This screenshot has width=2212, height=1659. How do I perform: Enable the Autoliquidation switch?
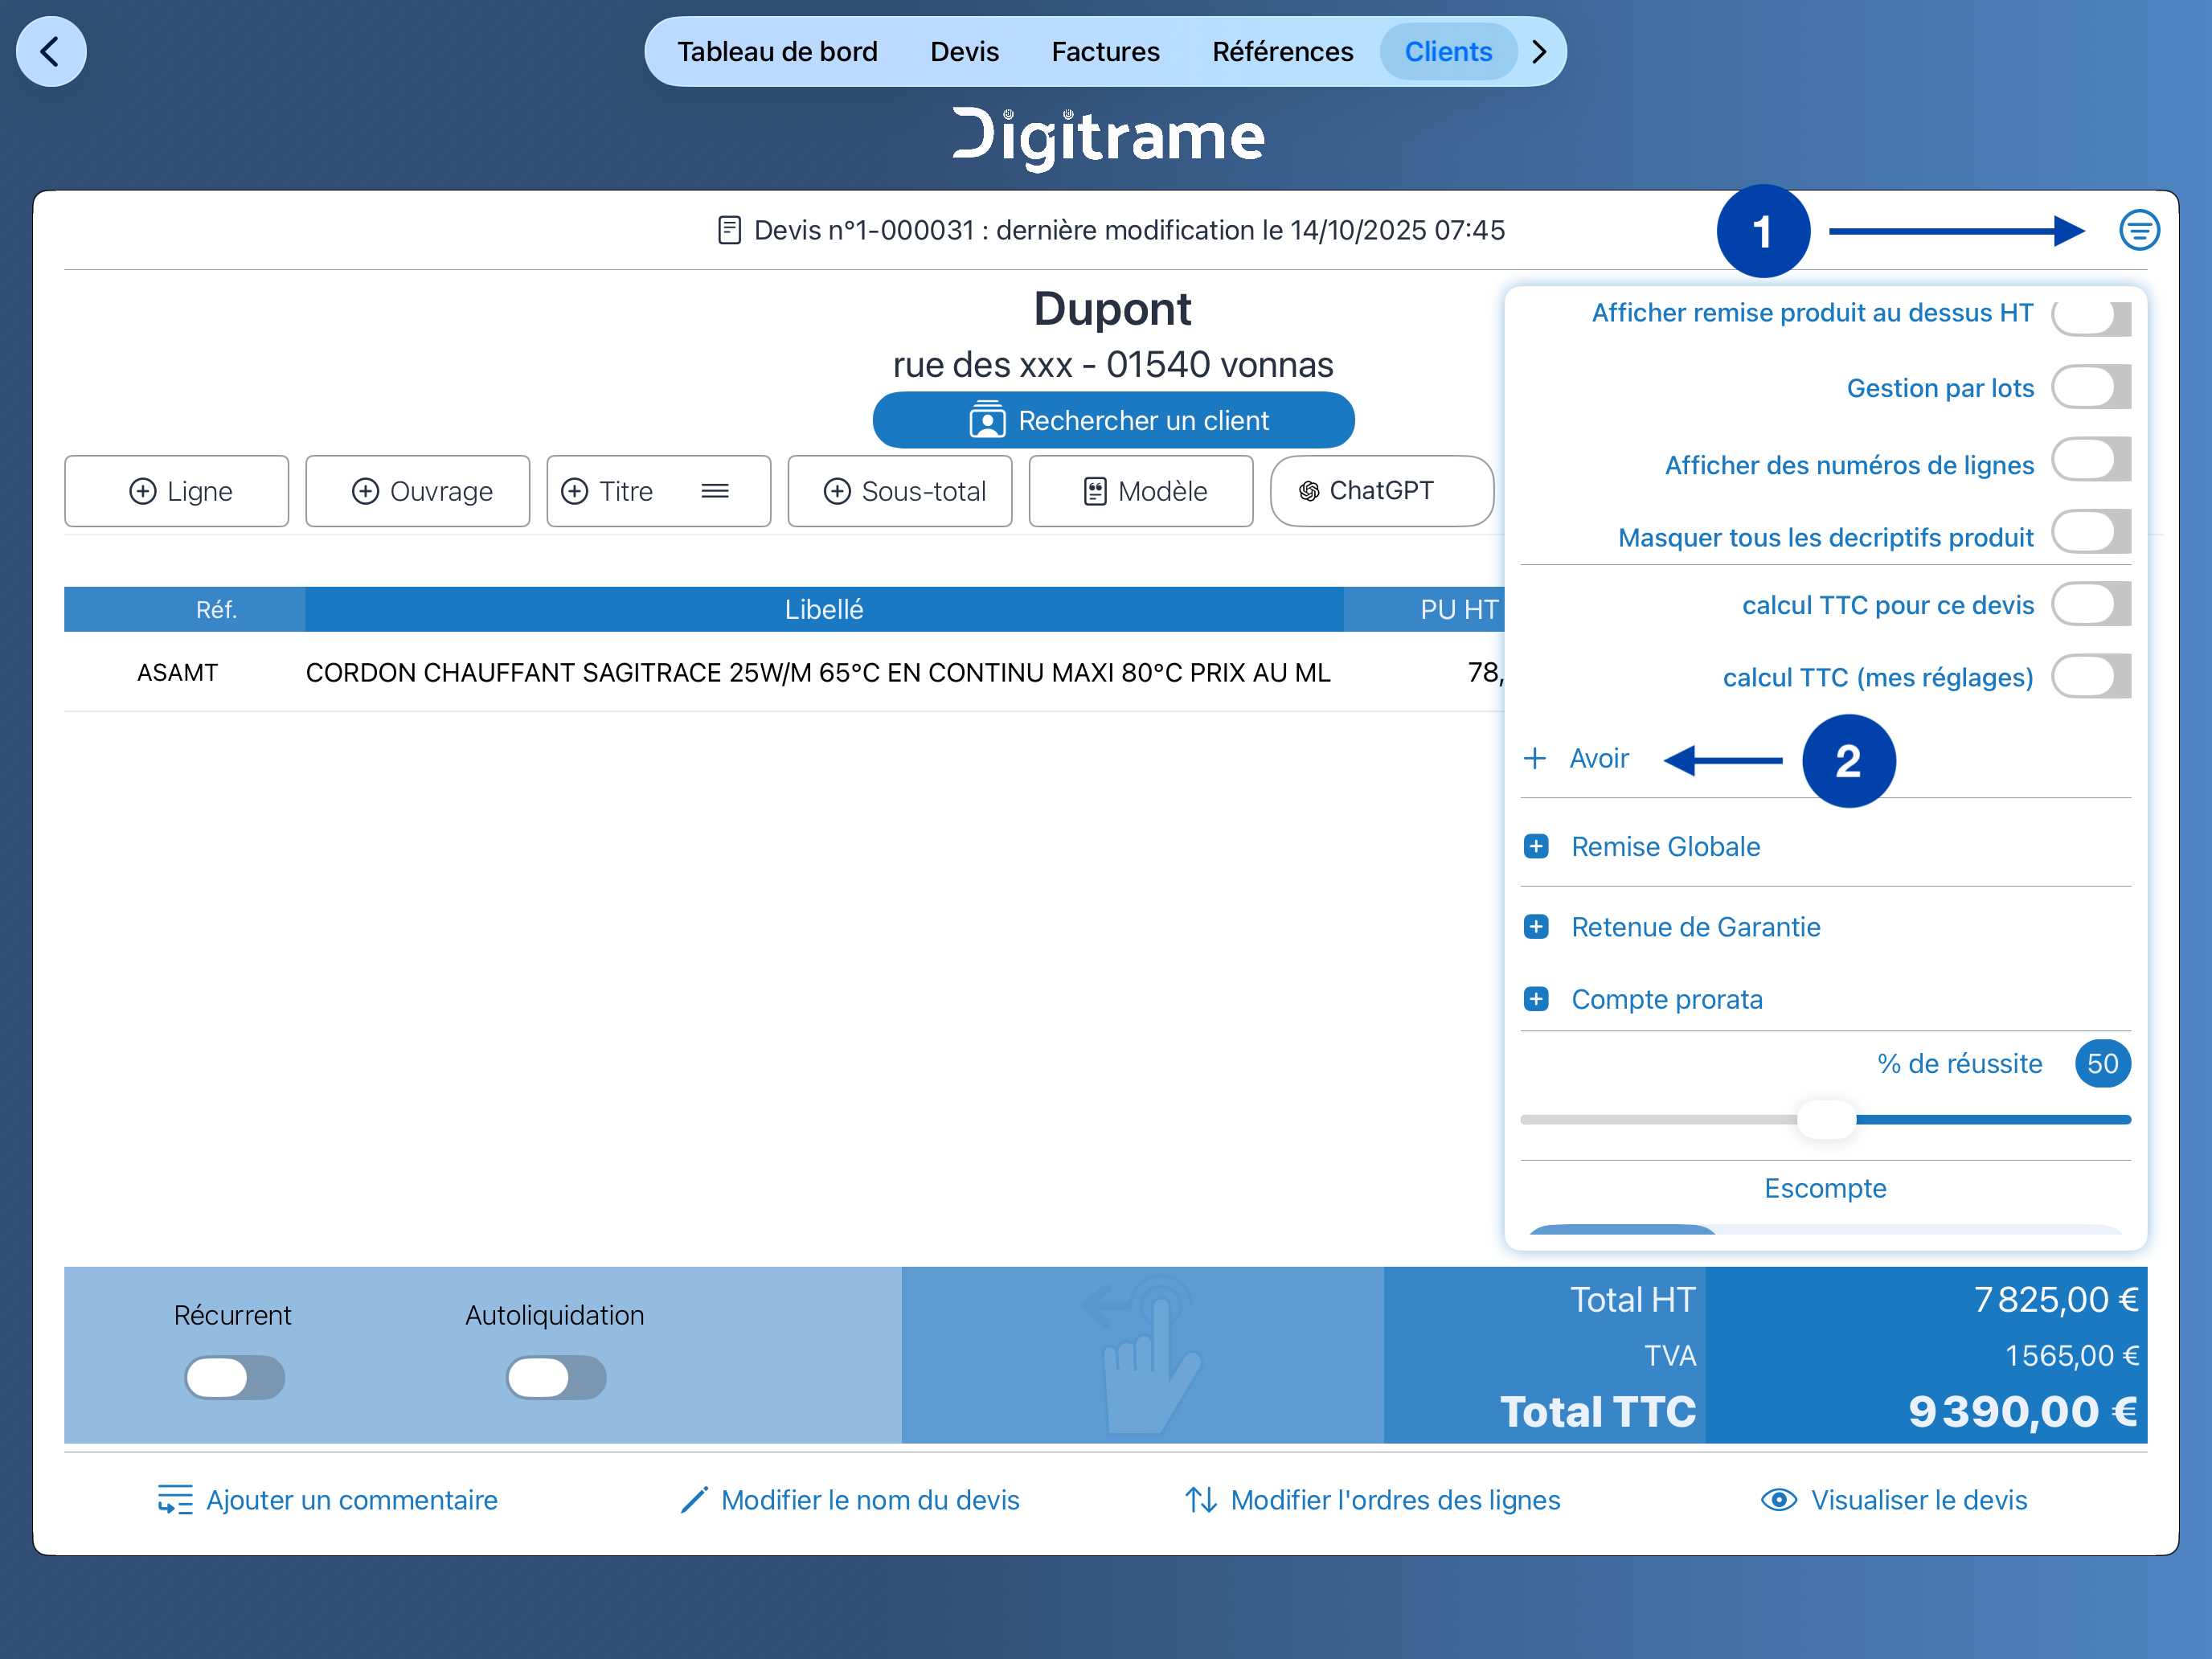click(x=556, y=1378)
